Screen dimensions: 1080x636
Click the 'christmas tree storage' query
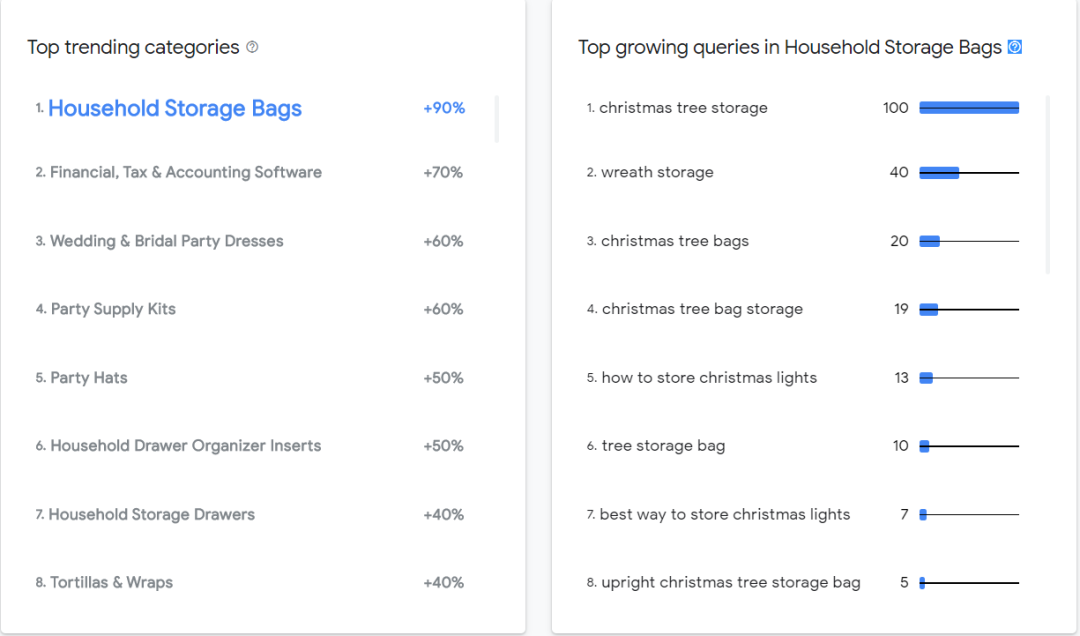tap(683, 108)
